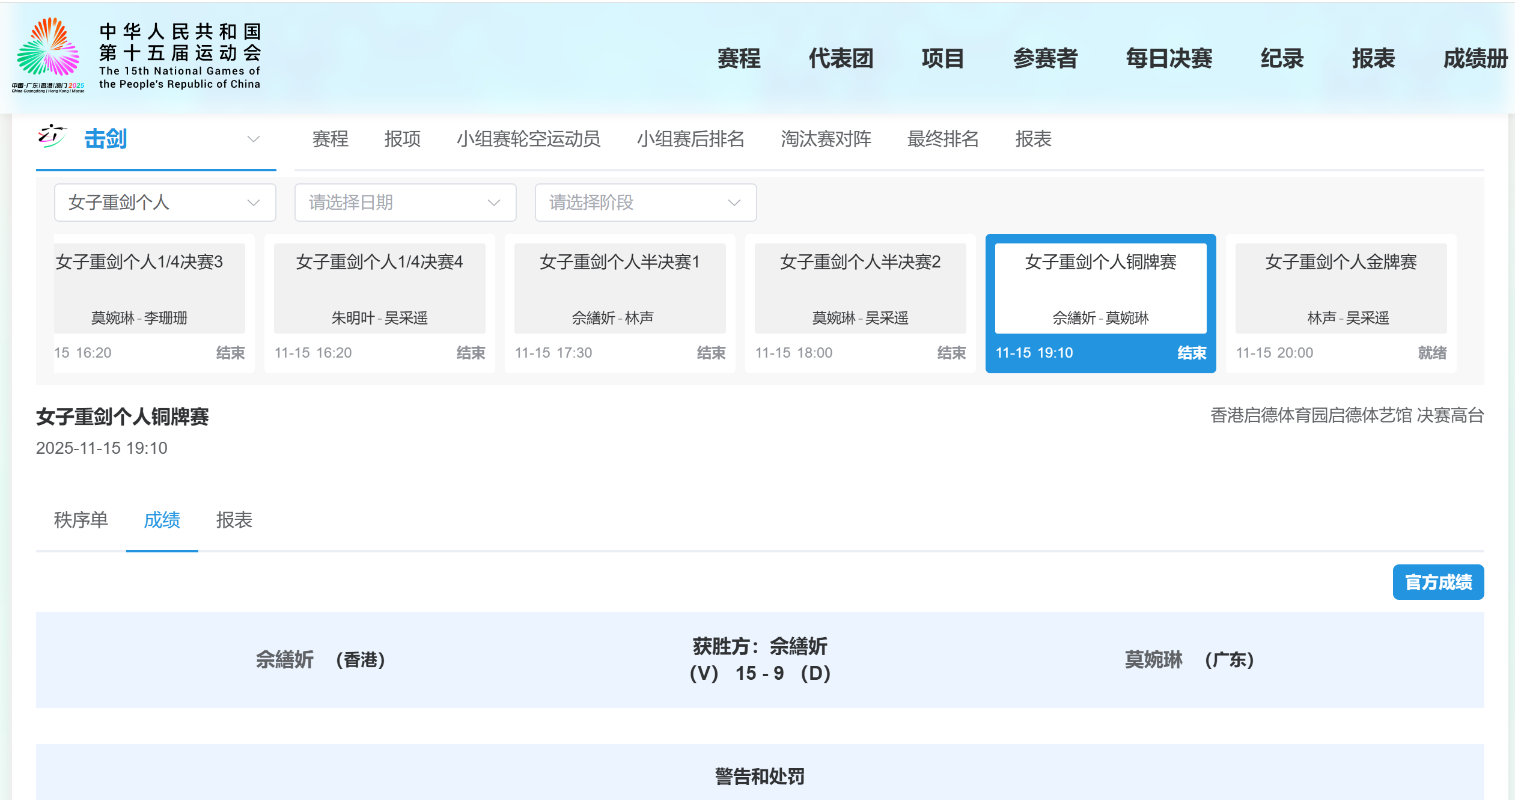
Task: Switch to the 报表 tab beside 成绩
Action: tap(234, 520)
